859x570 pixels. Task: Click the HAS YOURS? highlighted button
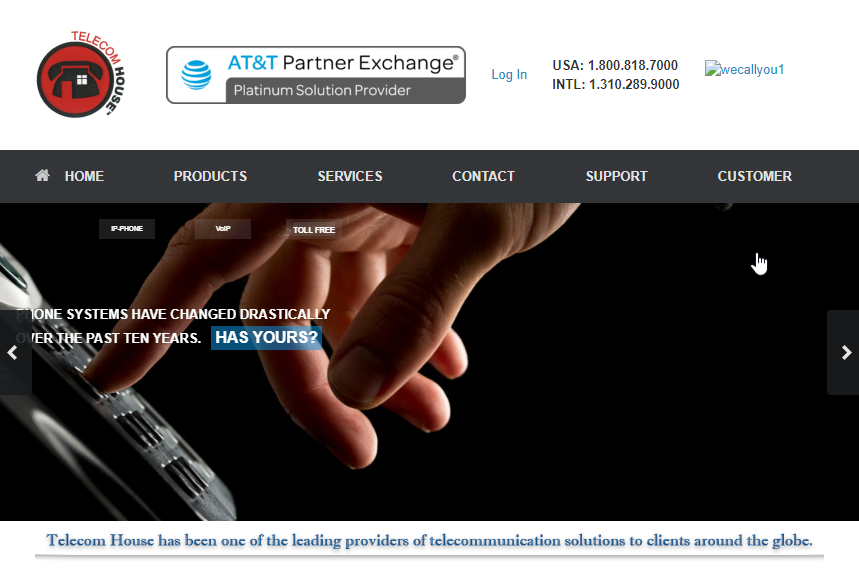coord(266,337)
